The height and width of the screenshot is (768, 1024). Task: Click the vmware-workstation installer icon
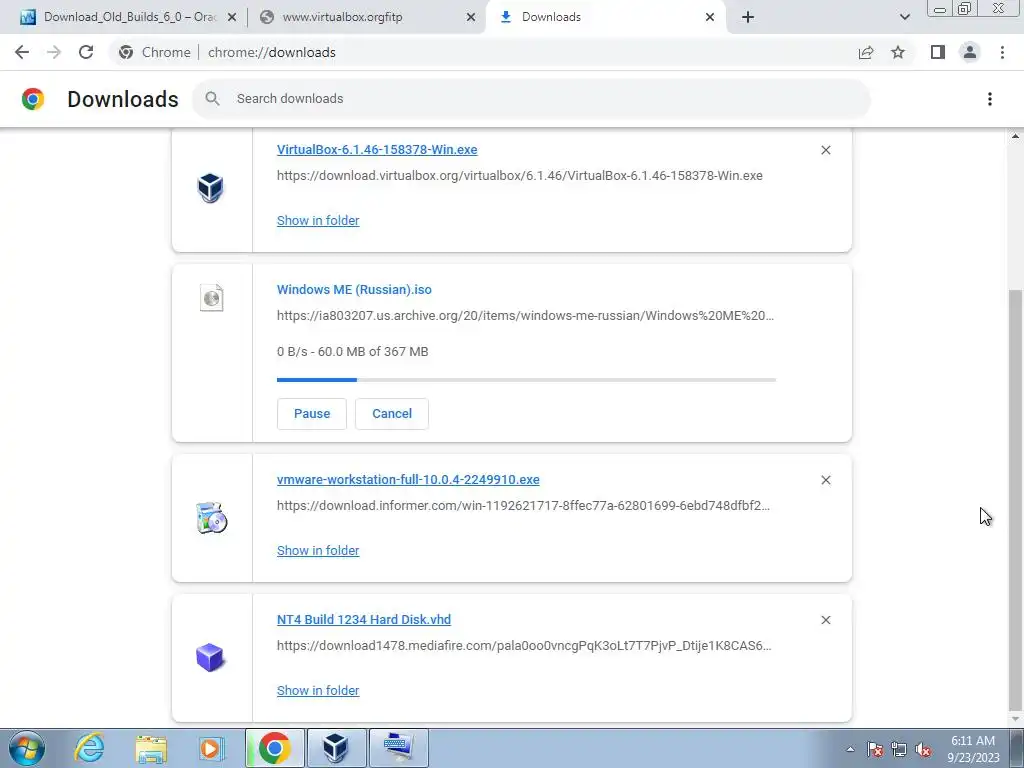pyautogui.click(x=212, y=518)
